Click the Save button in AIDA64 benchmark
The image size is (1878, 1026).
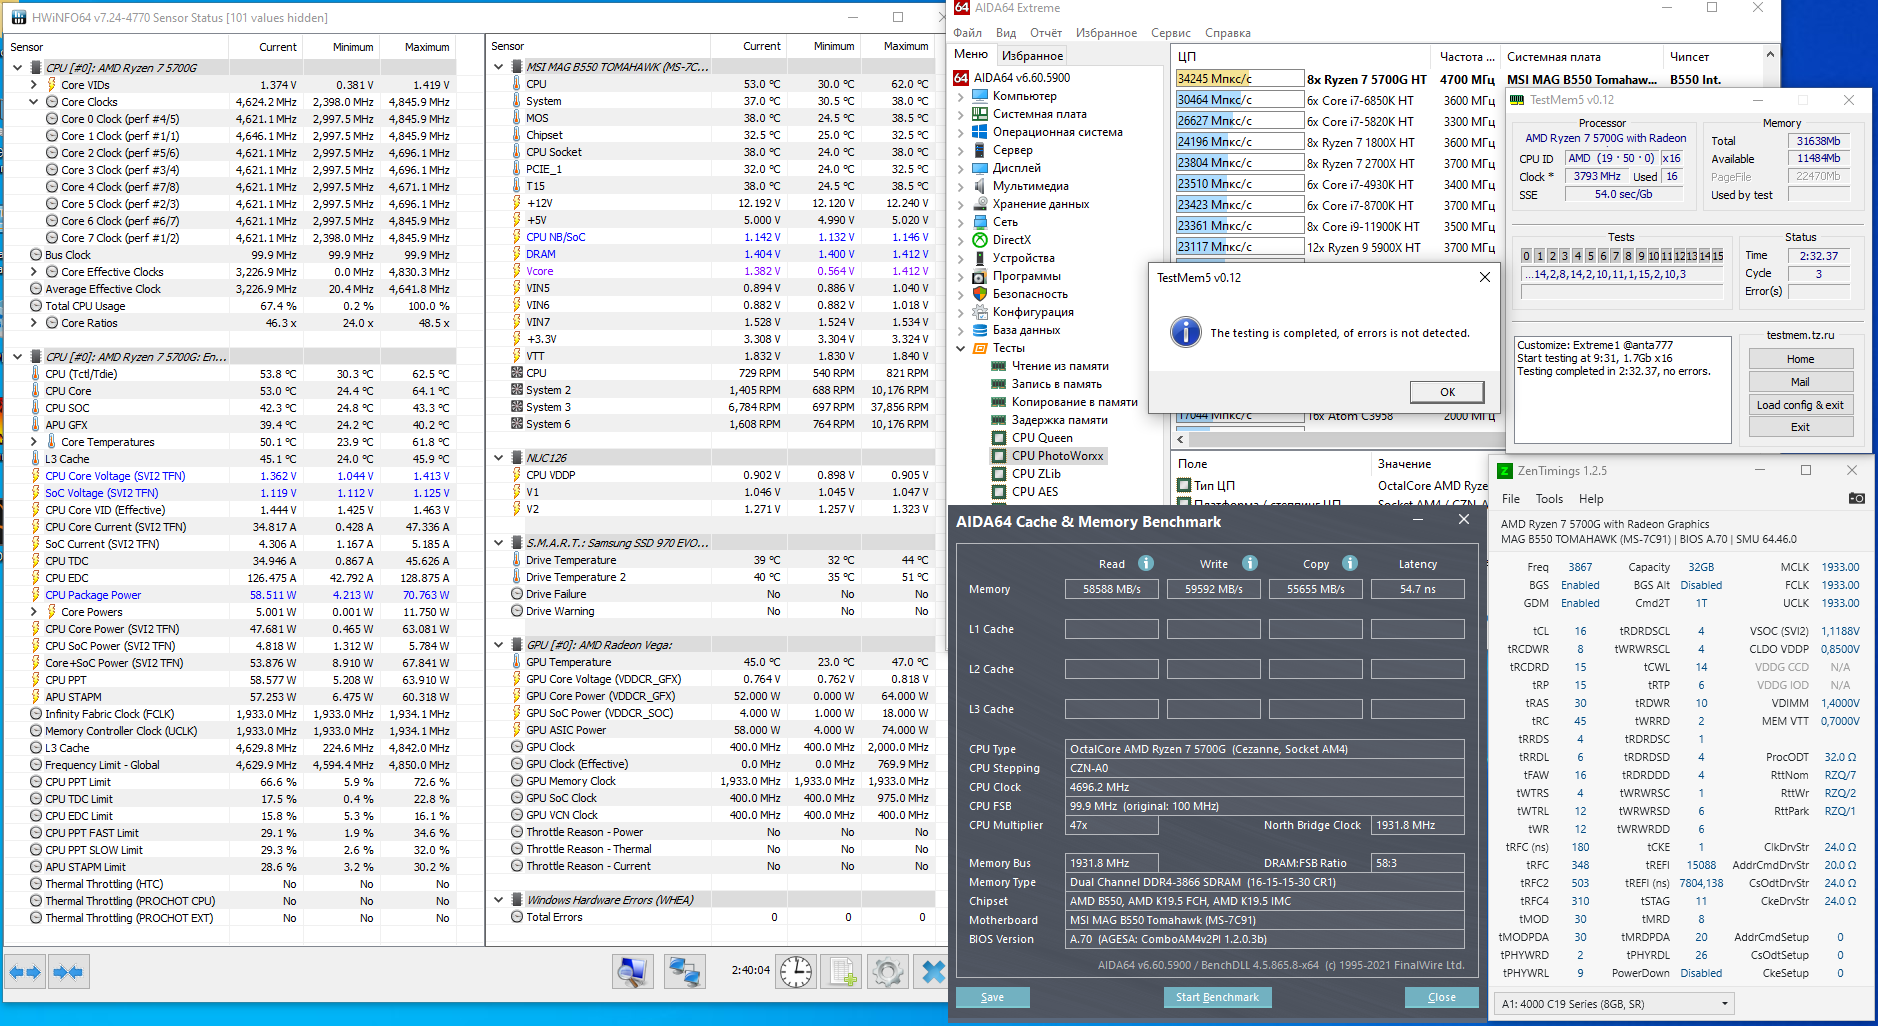coord(992,997)
